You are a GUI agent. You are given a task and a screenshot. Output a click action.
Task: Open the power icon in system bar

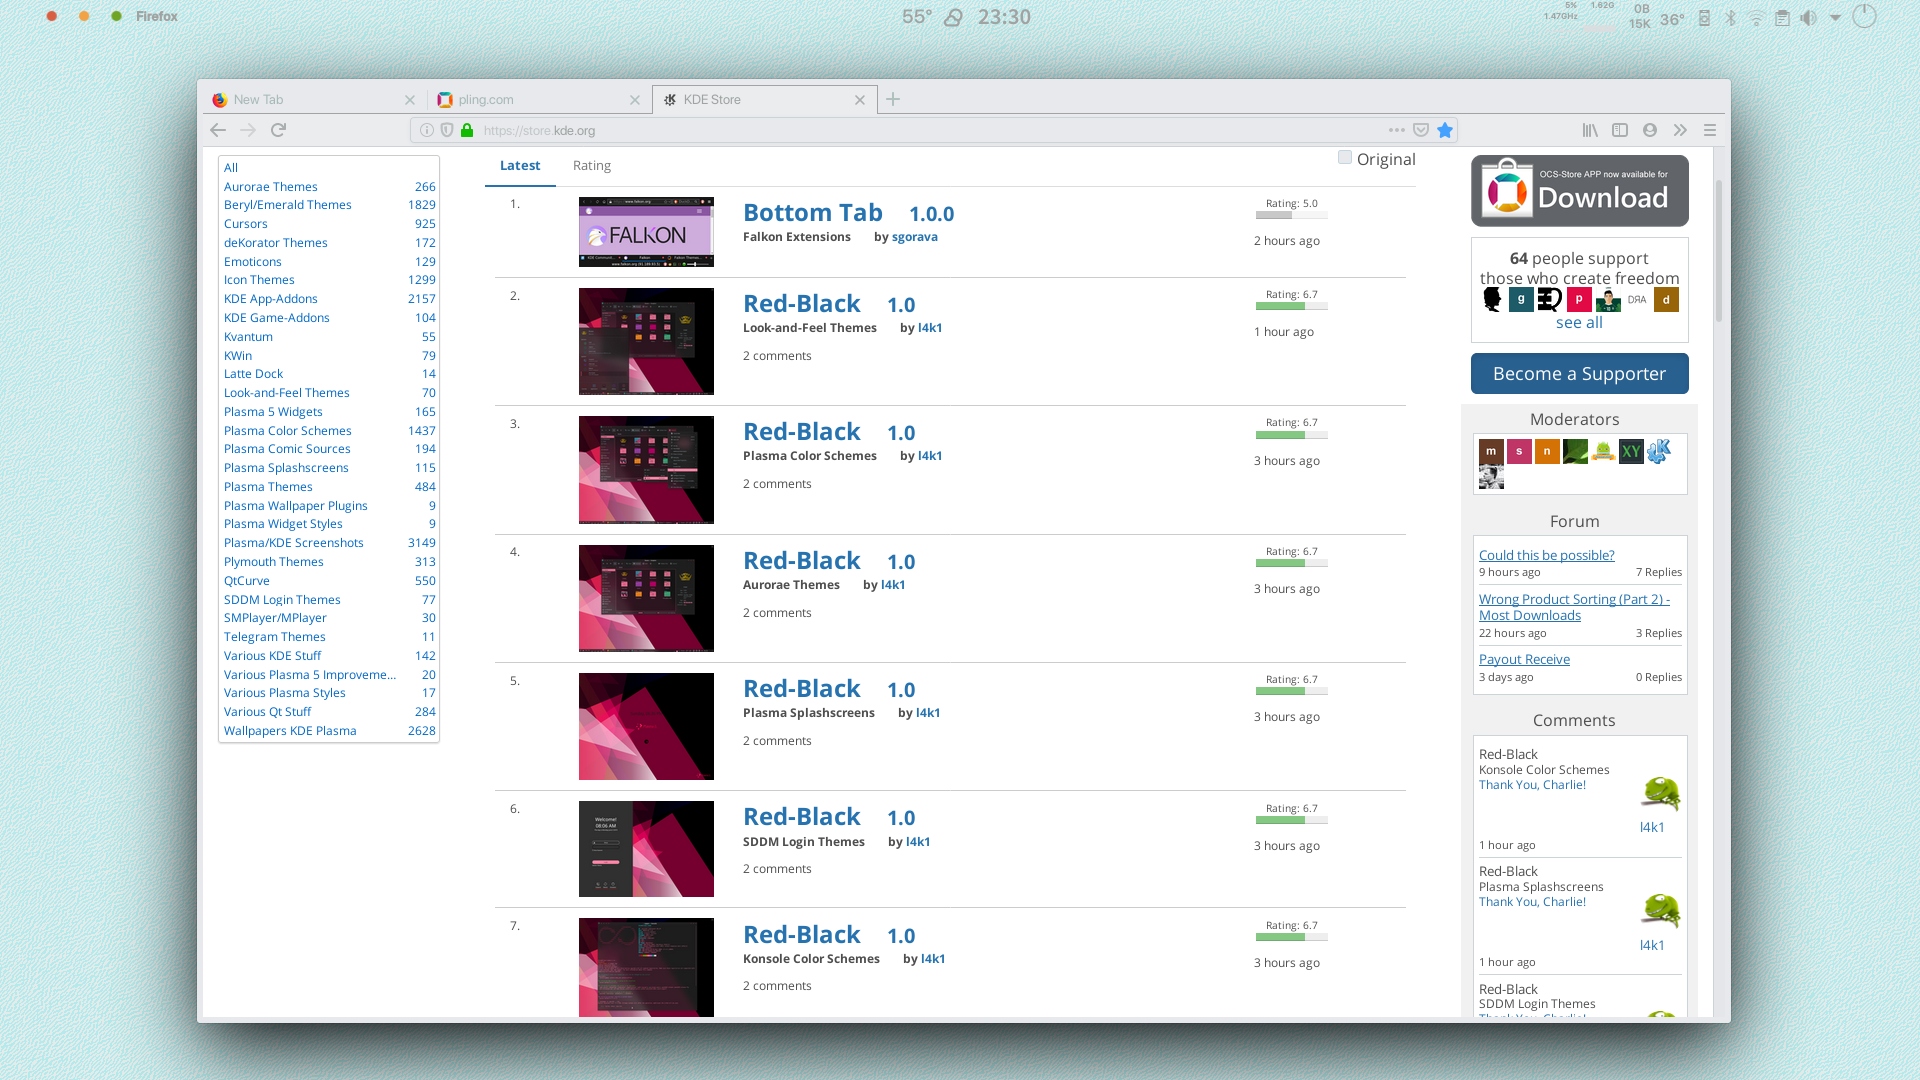1864,17
